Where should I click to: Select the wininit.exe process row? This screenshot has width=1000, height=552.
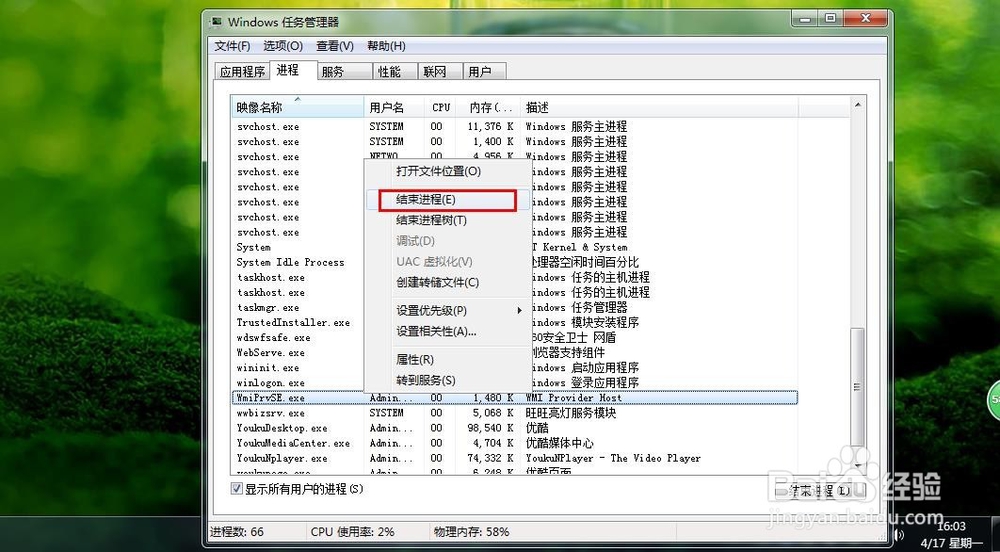point(268,368)
